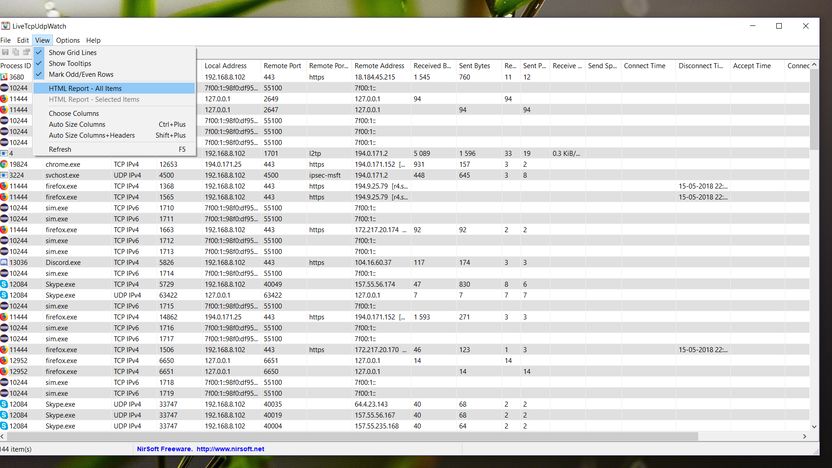
Task: Click the icon of process ID 4
Action: click(4, 153)
